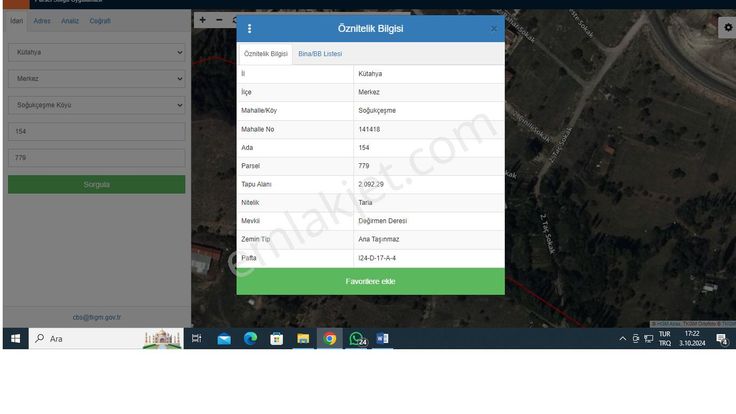Select the Öznitelik Bilgisi tab
736x414 pixels.
pos(266,54)
